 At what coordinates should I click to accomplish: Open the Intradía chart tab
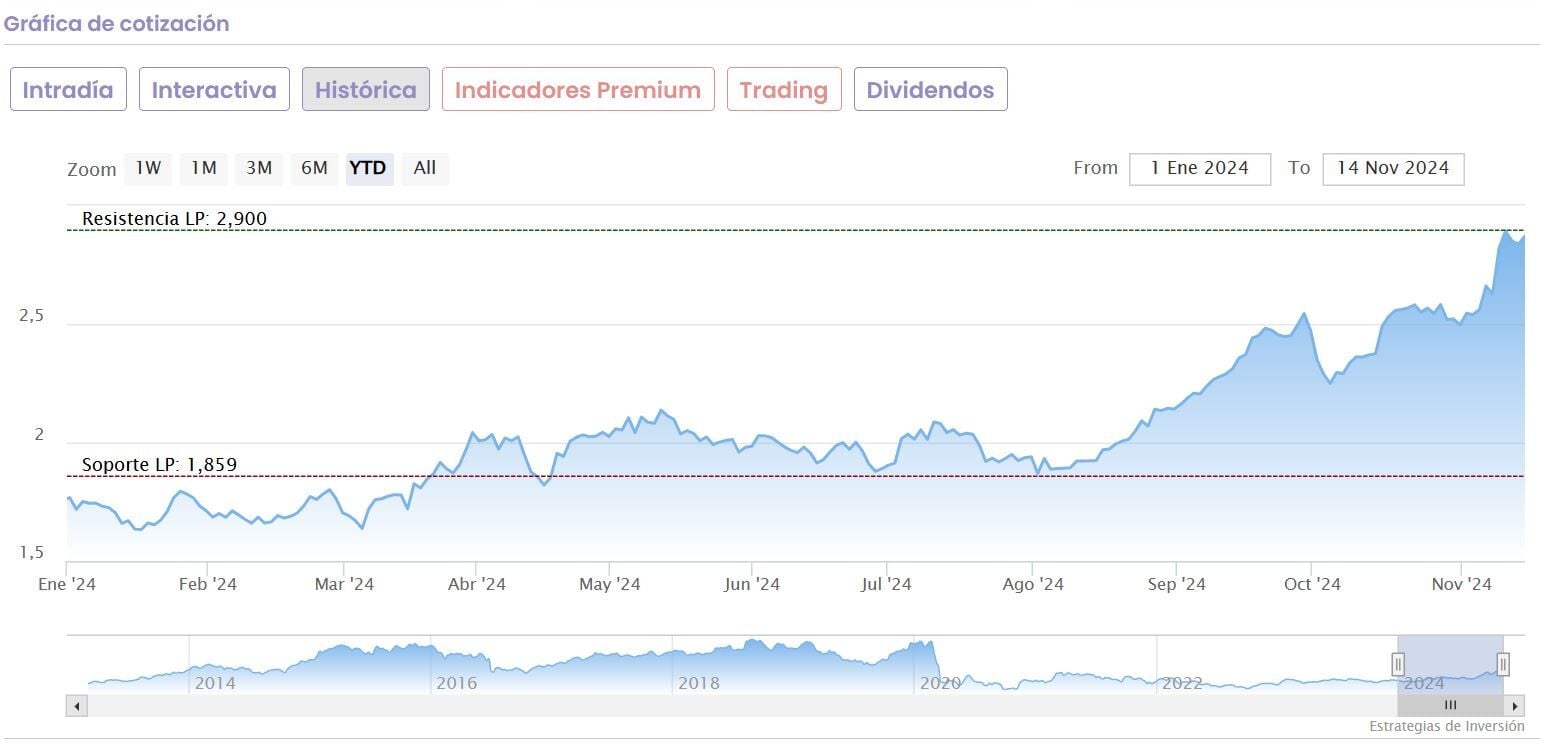pos(68,90)
